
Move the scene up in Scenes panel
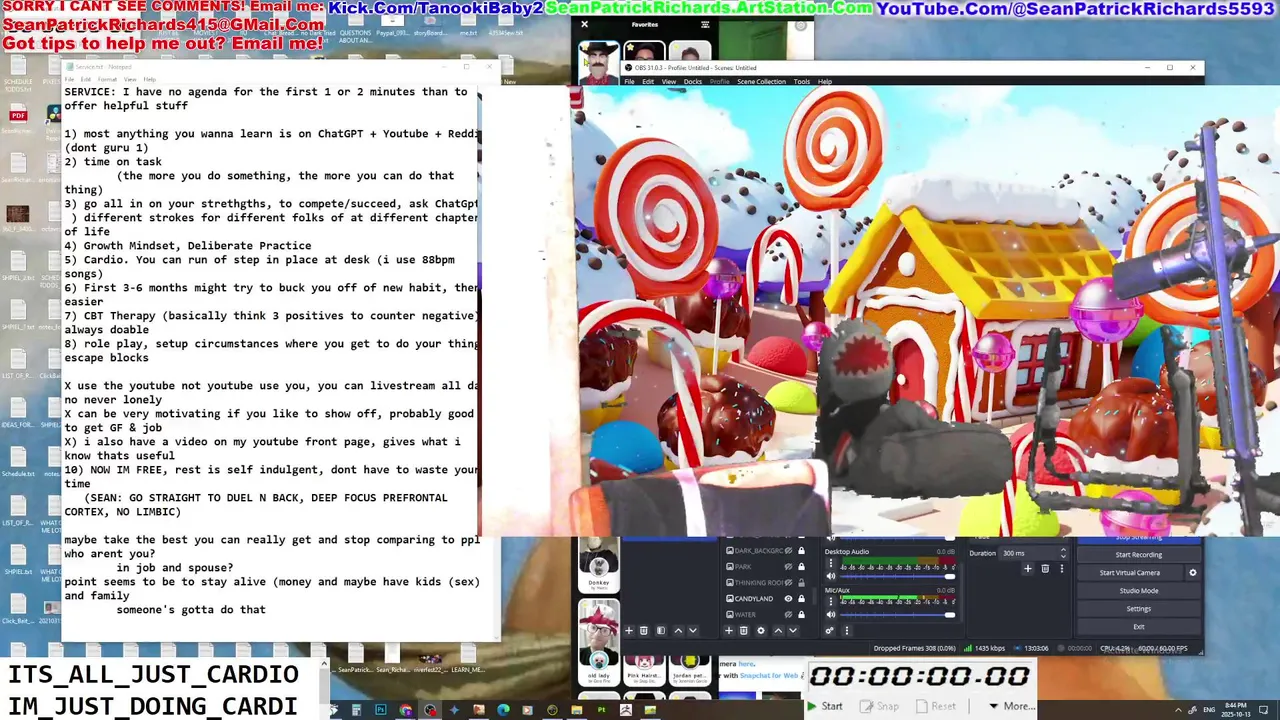678,630
